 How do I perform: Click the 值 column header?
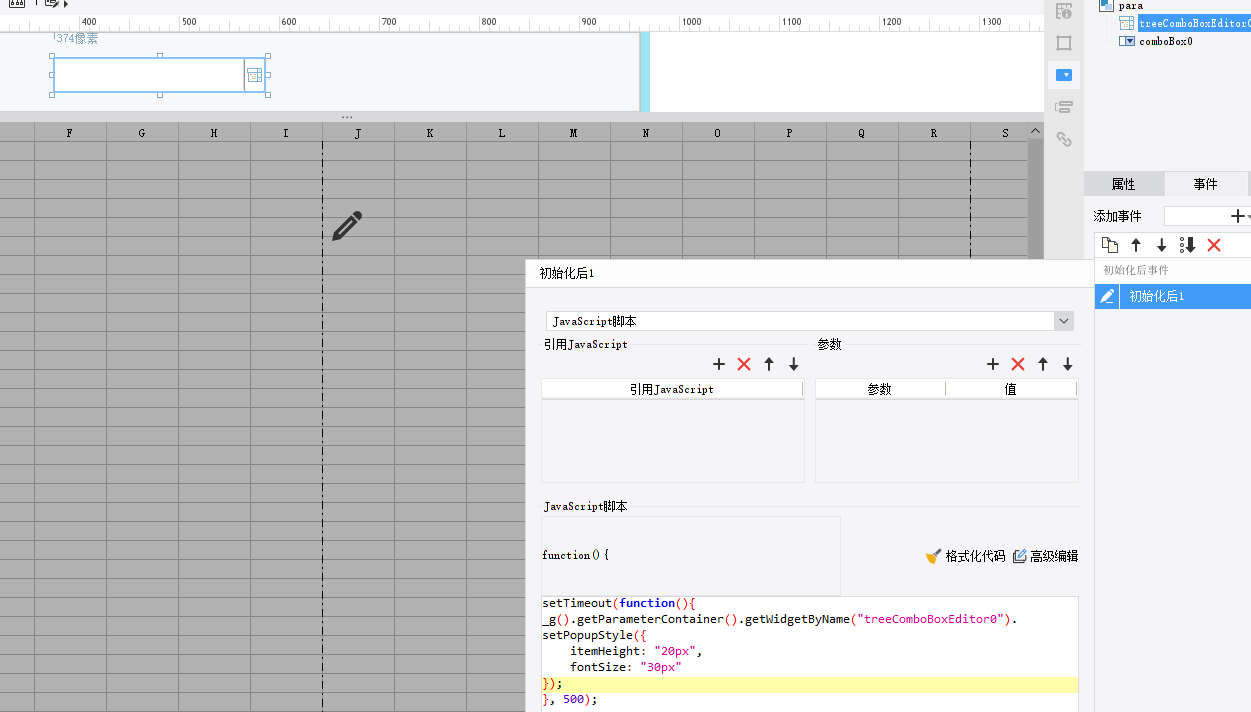coord(1011,389)
